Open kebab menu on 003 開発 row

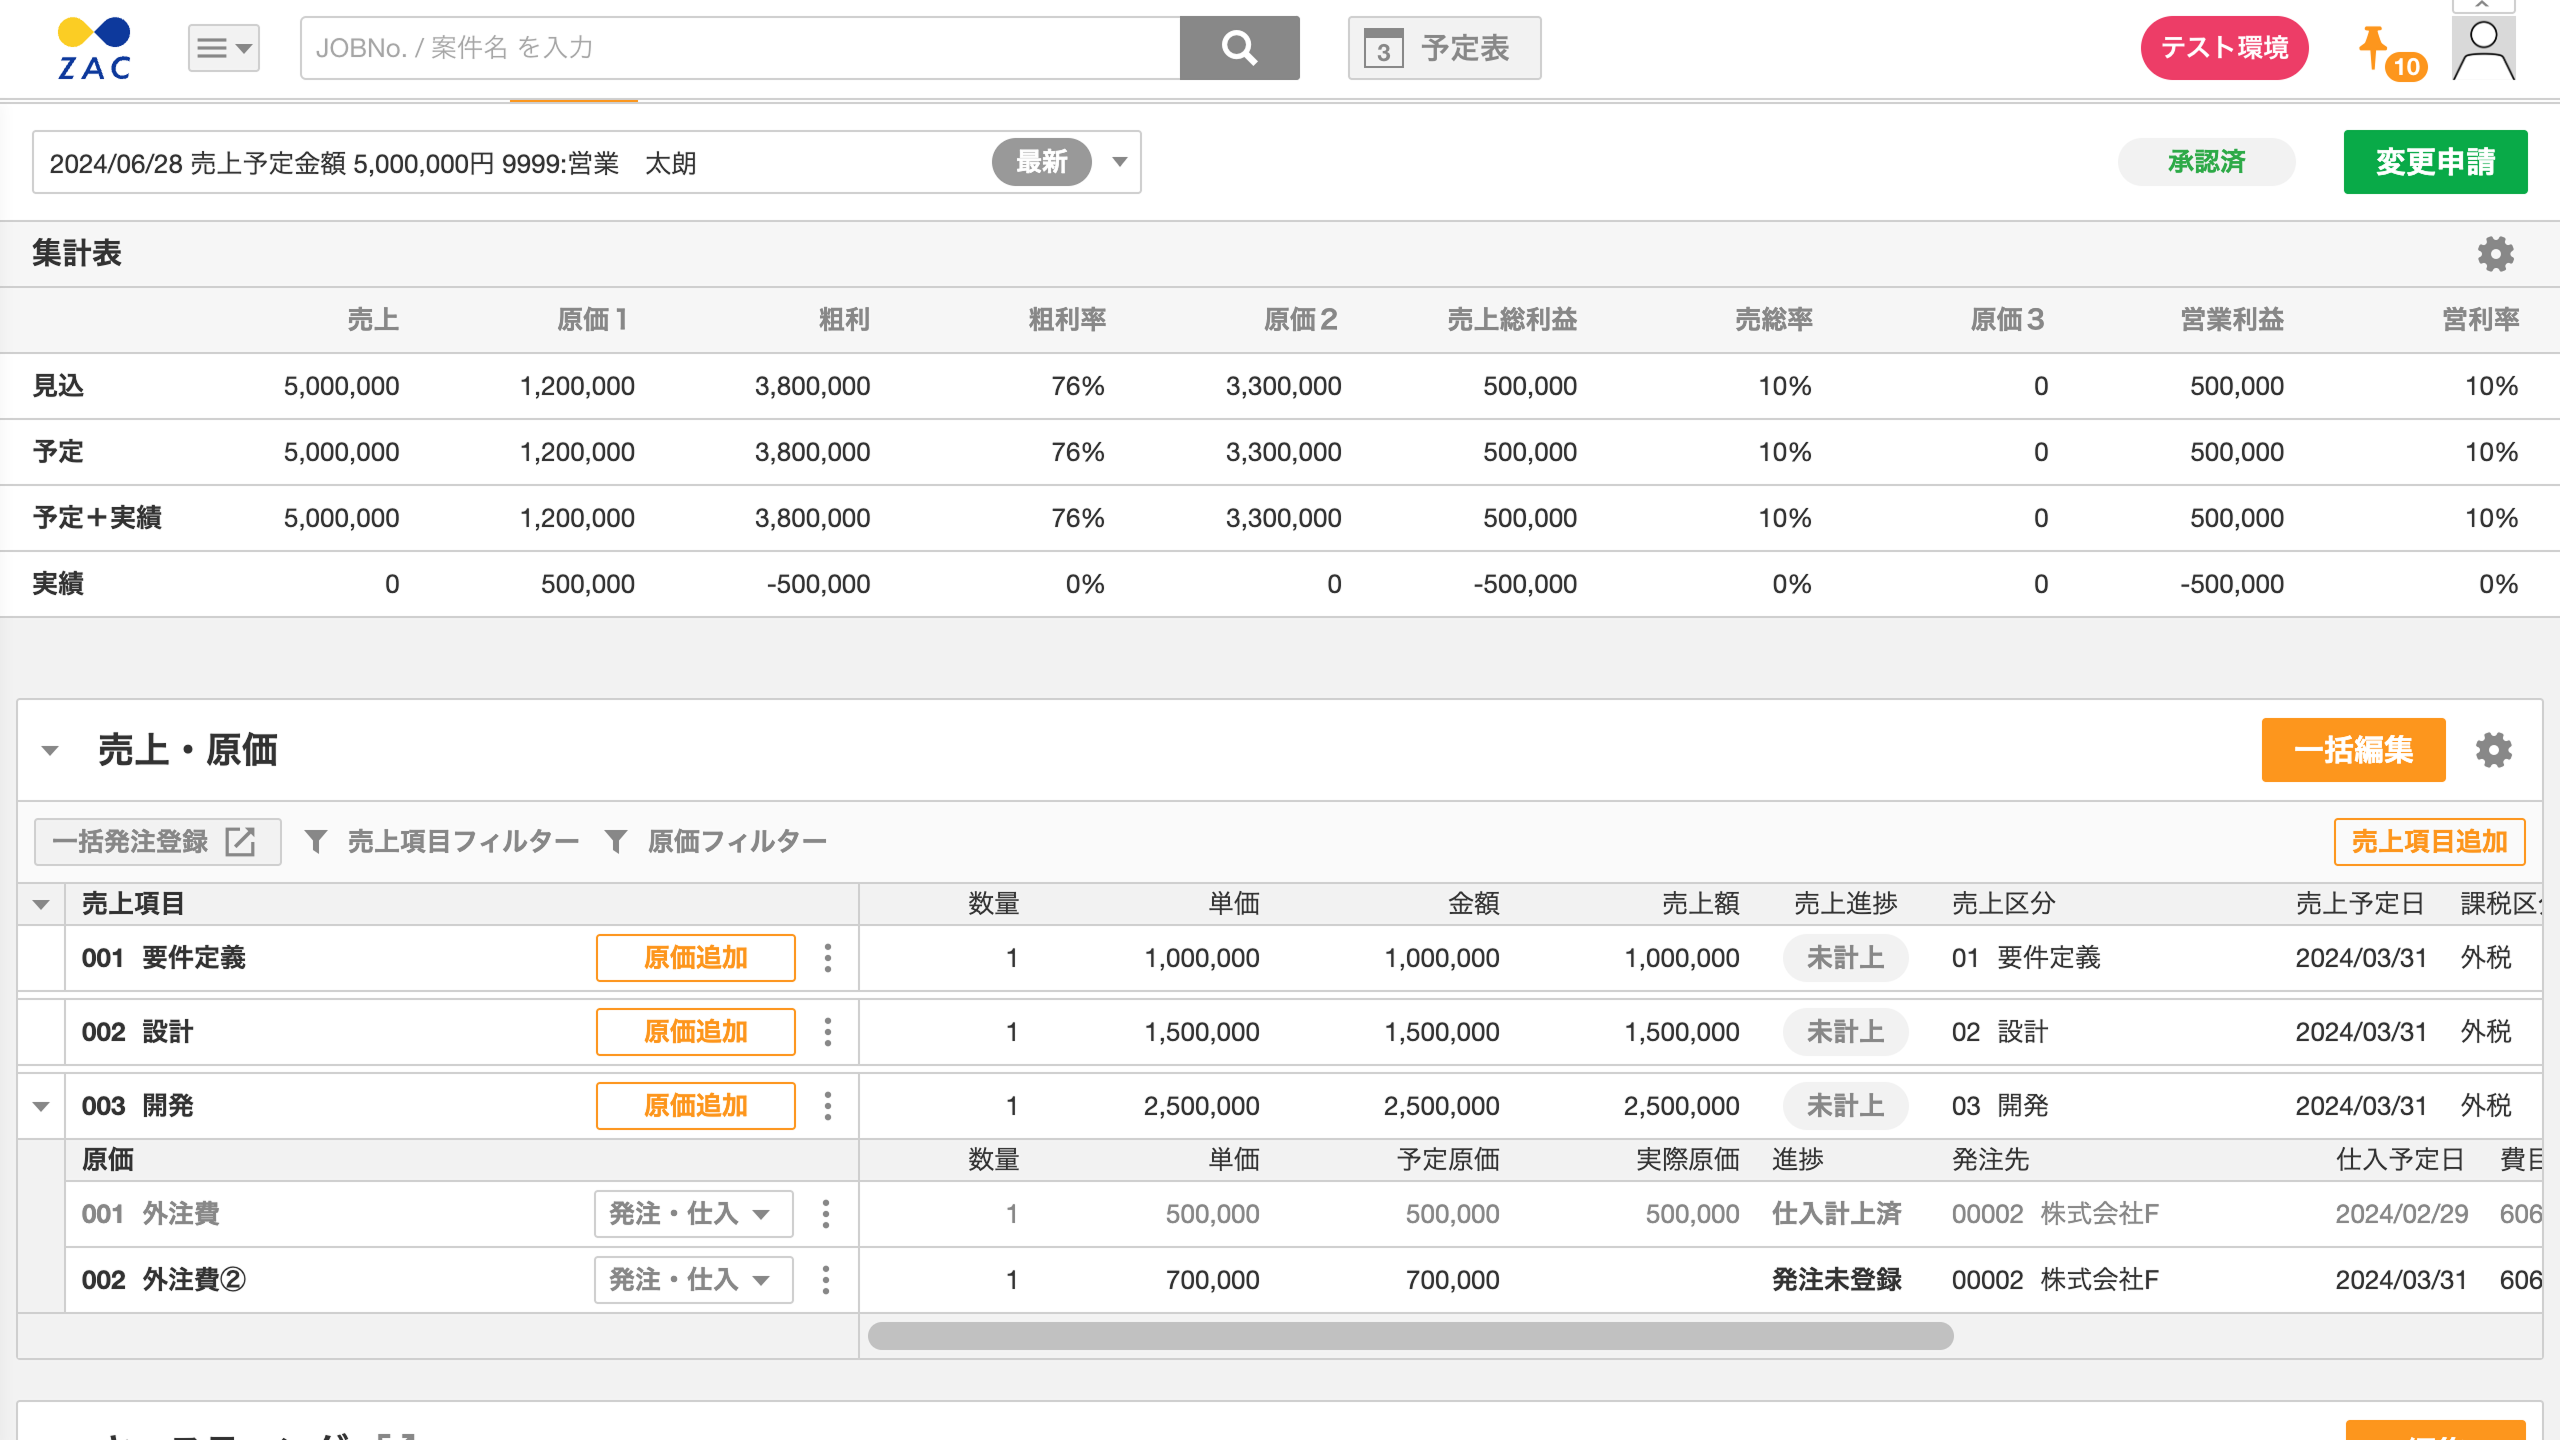tap(827, 1106)
